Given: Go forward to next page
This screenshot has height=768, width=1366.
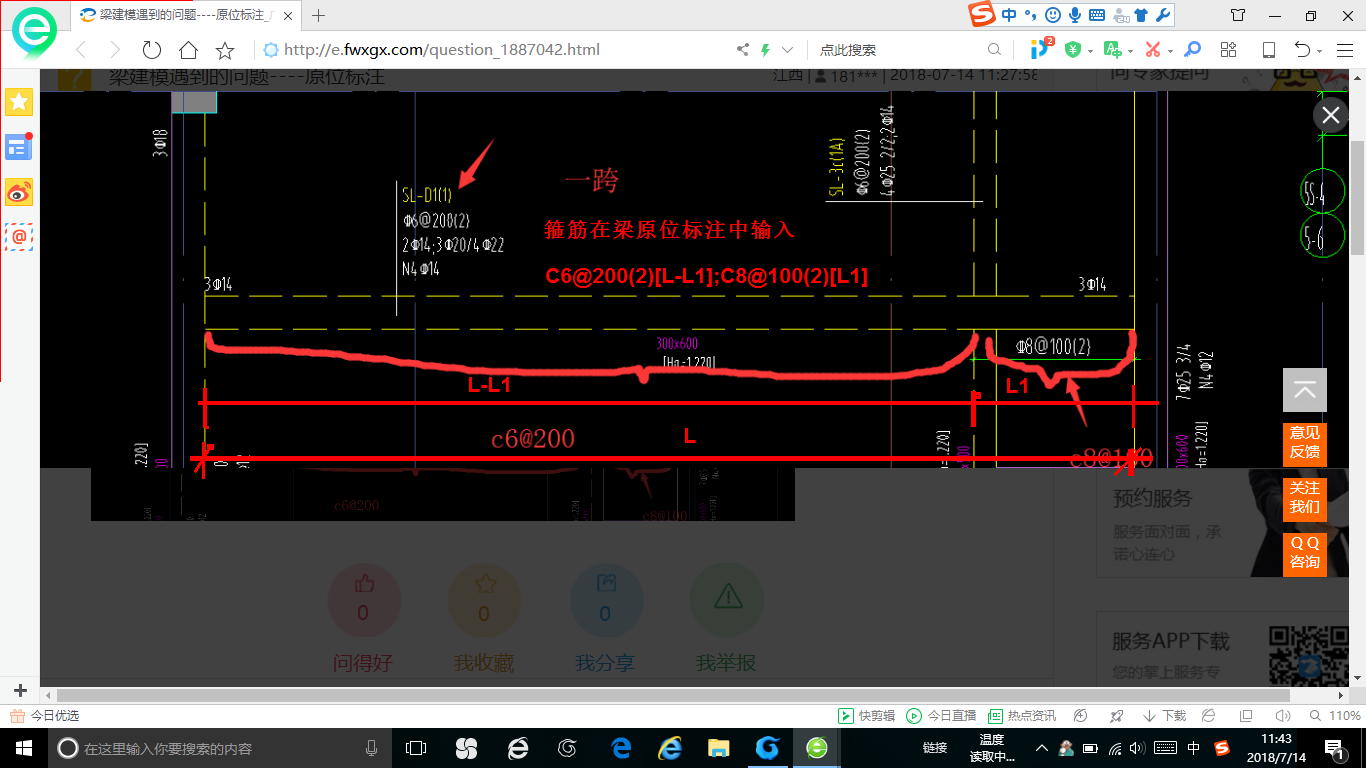Looking at the screenshot, I should [115, 50].
